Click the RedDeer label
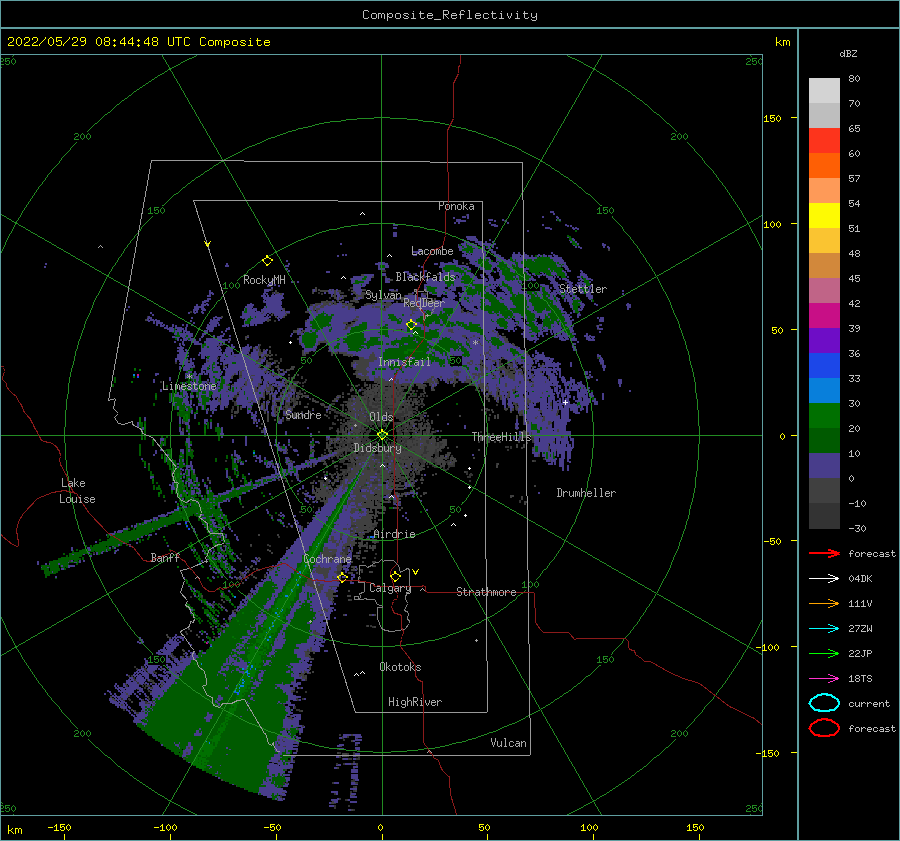The height and width of the screenshot is (841, 900). click(424, 303)
